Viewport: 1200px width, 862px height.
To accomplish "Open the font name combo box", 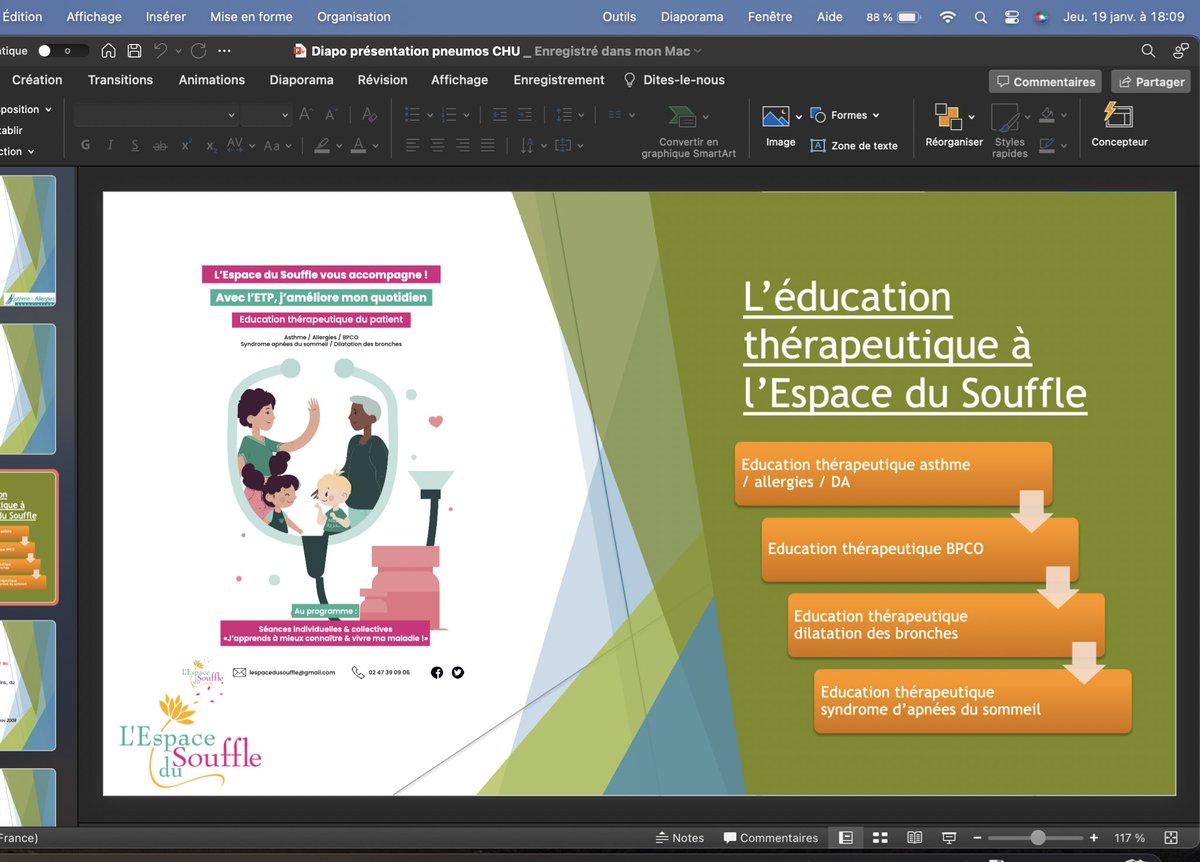I will point(155,115).
